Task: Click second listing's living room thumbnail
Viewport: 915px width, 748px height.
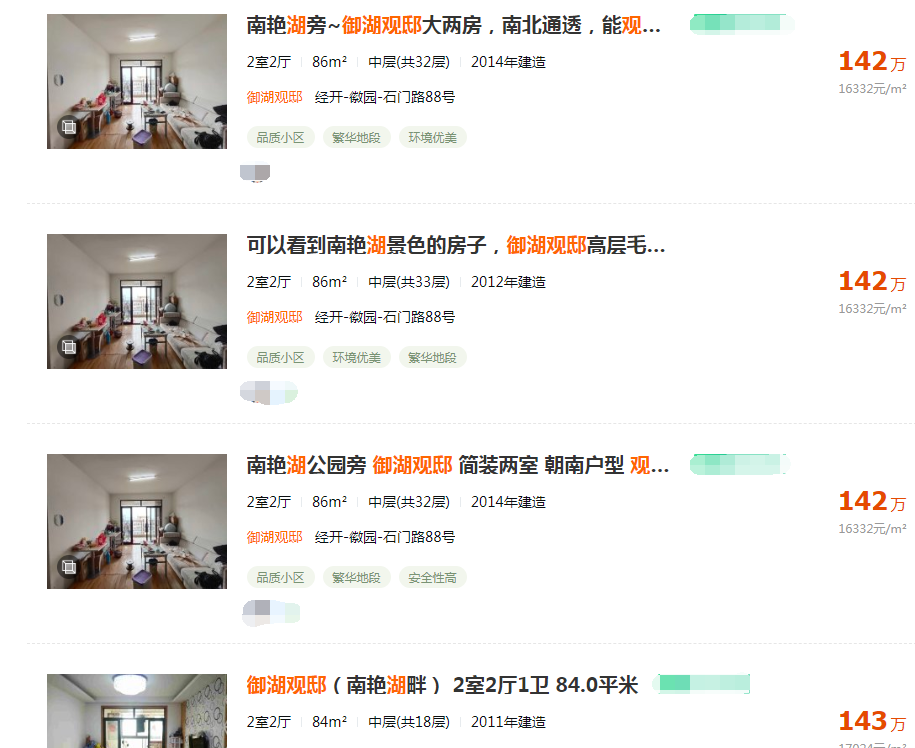Action: (137, 302)
